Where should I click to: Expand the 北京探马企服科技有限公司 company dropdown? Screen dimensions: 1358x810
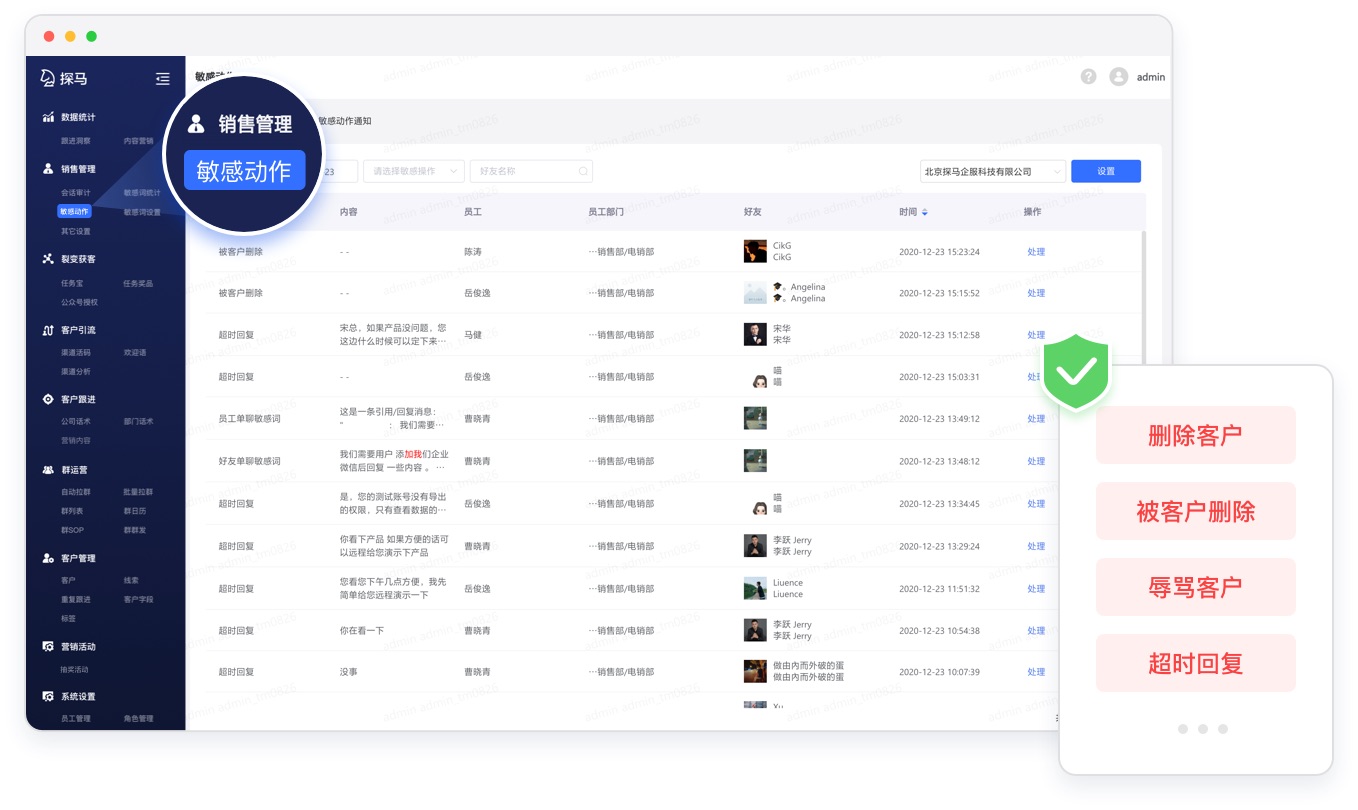tap(992, 171)
